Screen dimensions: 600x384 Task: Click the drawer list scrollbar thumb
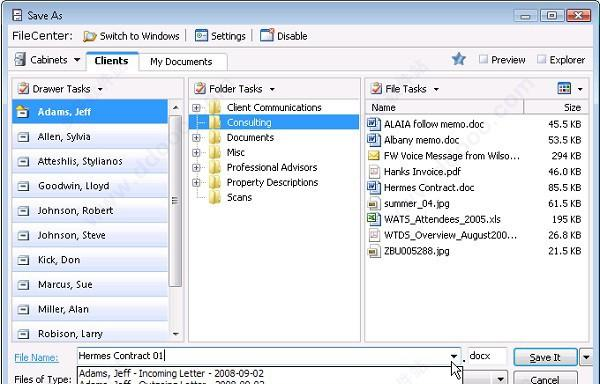coord(175,201)
